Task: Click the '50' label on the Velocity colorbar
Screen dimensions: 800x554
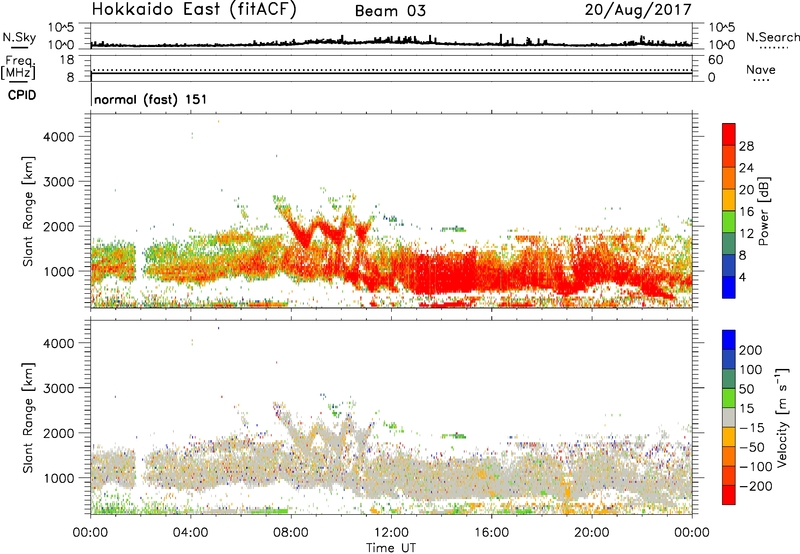Action: point(747,389)
